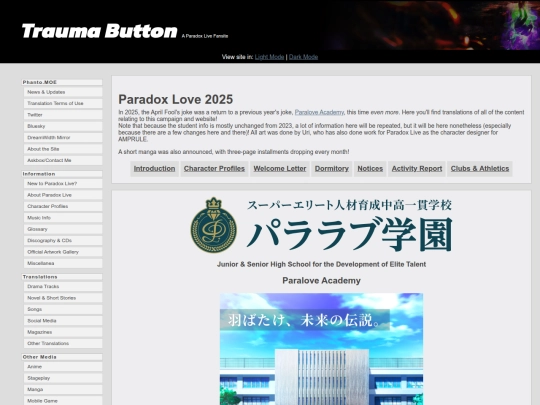Open the Clubs & Athletics tab
Viewport: 540px width, 405px height.
click(x=480, y=169)
